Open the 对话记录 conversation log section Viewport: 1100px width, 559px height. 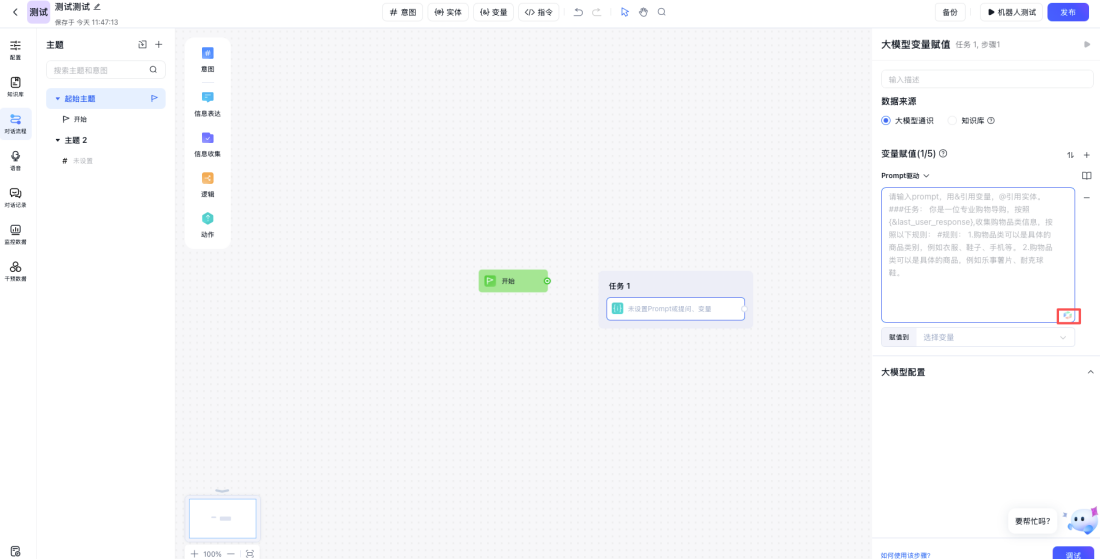[x=15, y=198]
